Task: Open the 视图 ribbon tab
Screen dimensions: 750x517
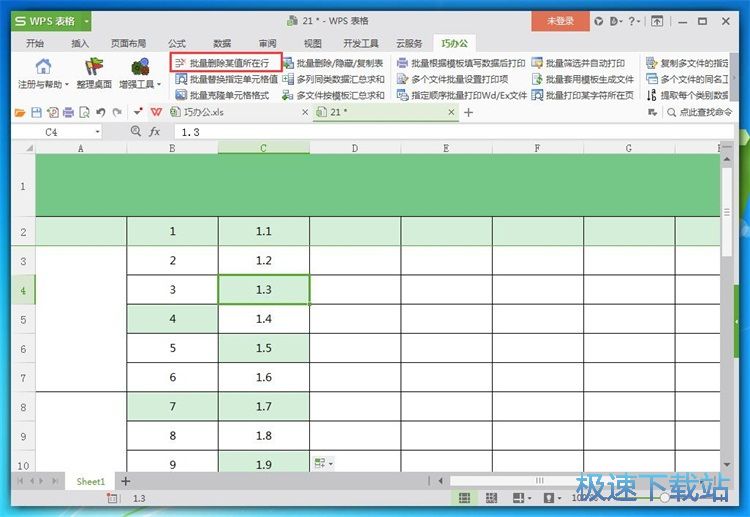Action: [x=313, y=44]
